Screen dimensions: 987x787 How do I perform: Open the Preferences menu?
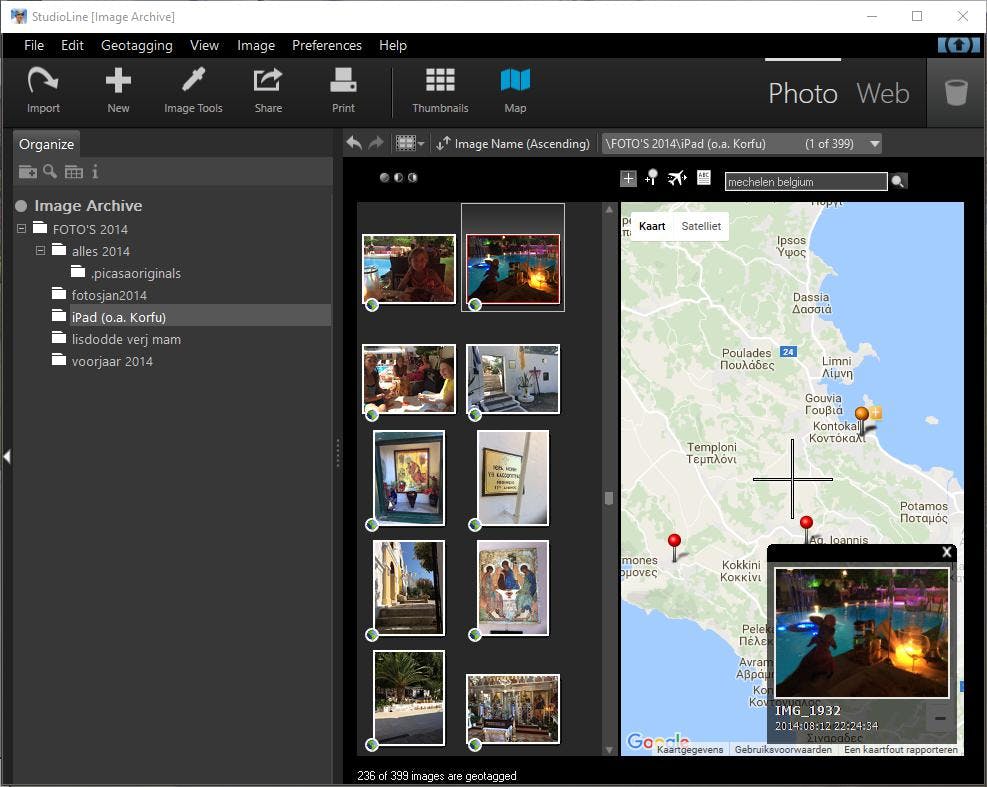click(x=326, y=45)
